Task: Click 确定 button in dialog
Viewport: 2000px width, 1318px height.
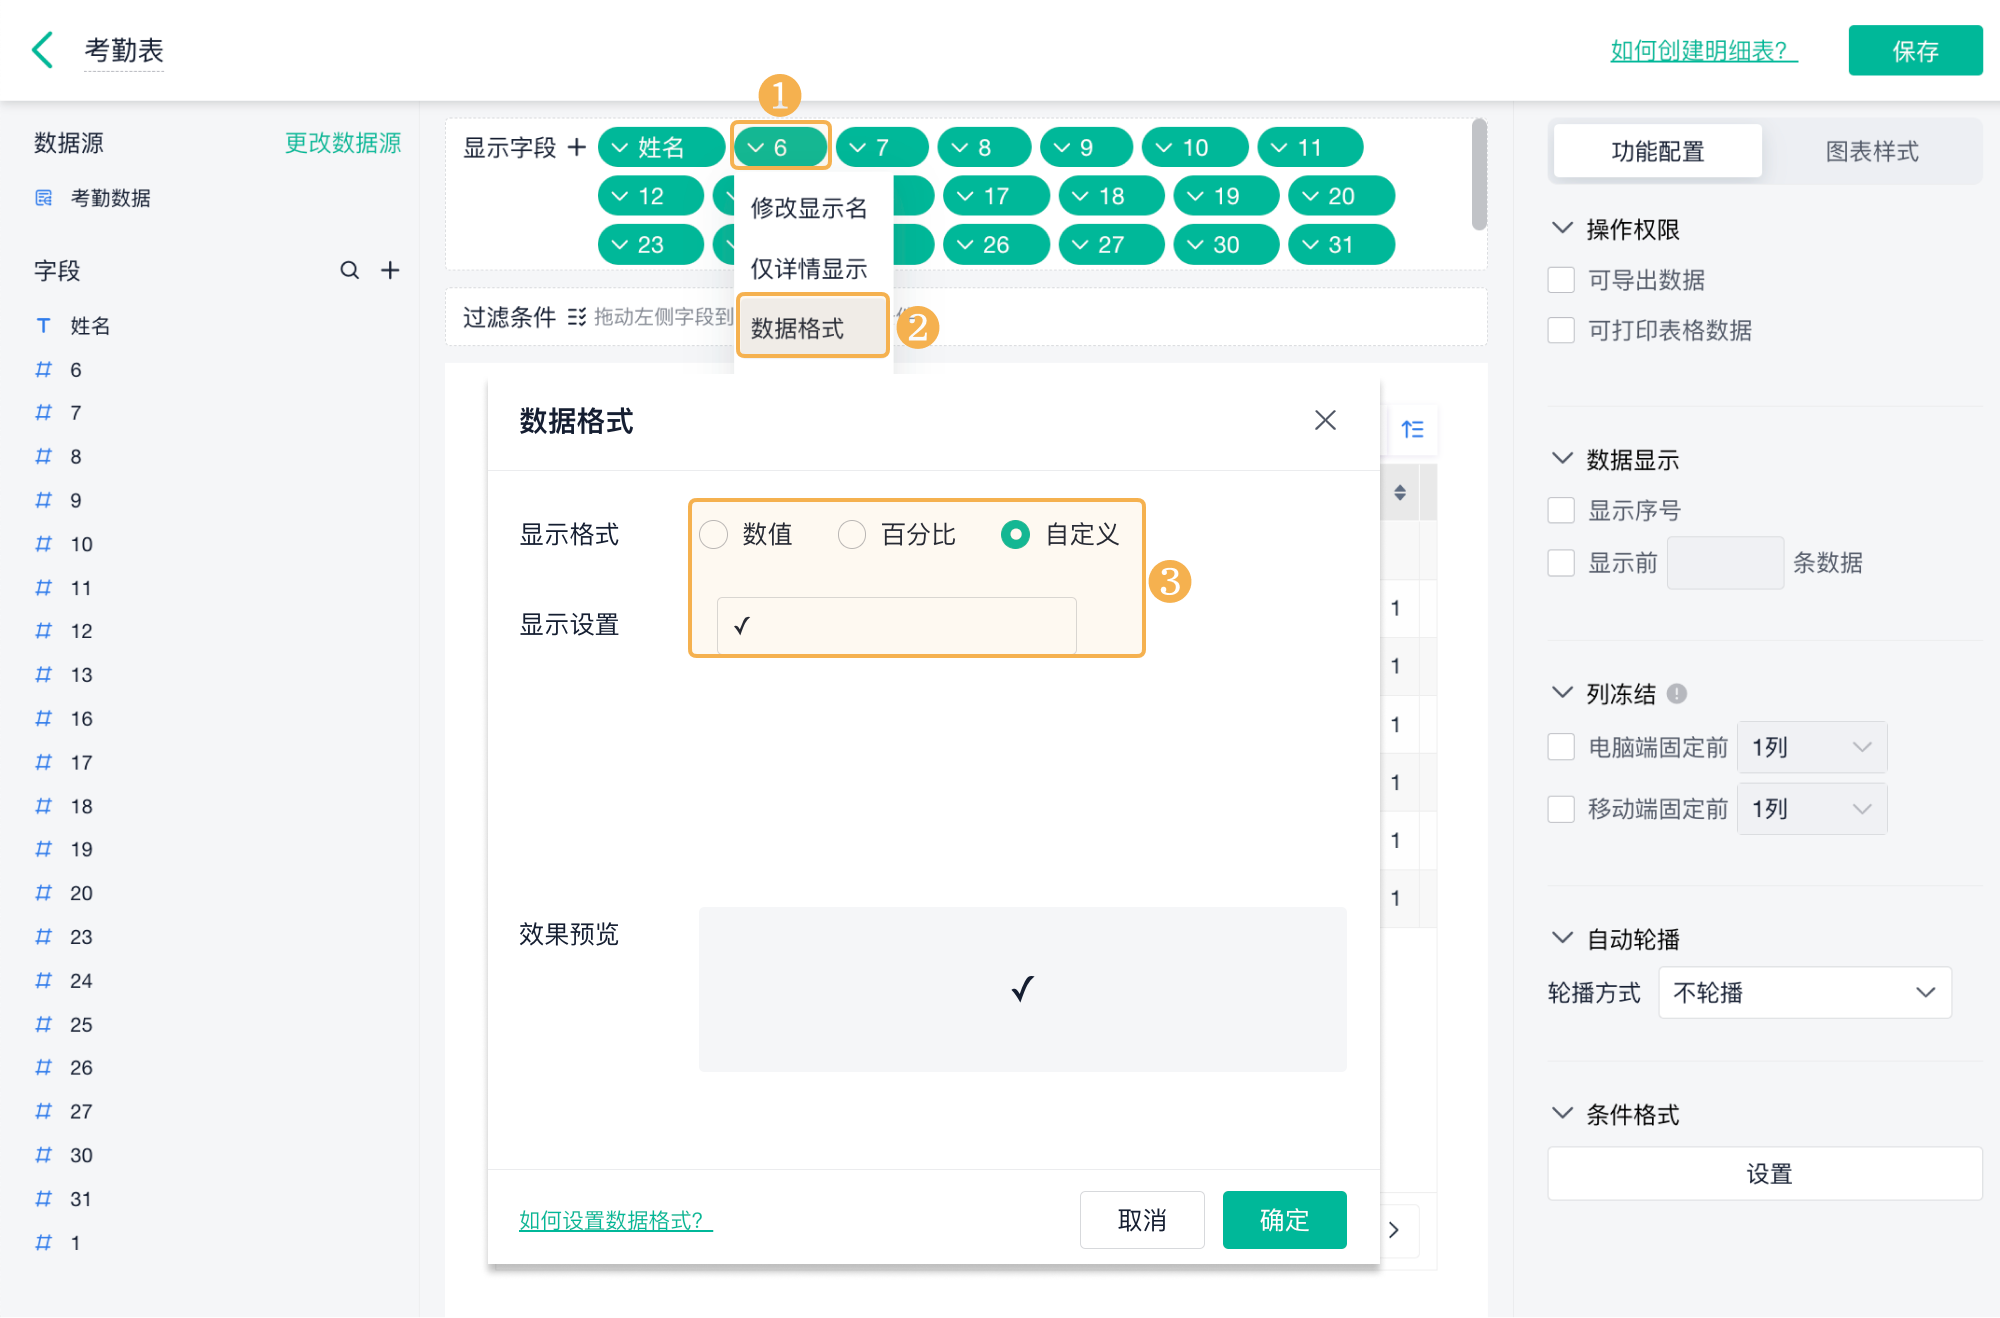Action: (1284, 1220)
